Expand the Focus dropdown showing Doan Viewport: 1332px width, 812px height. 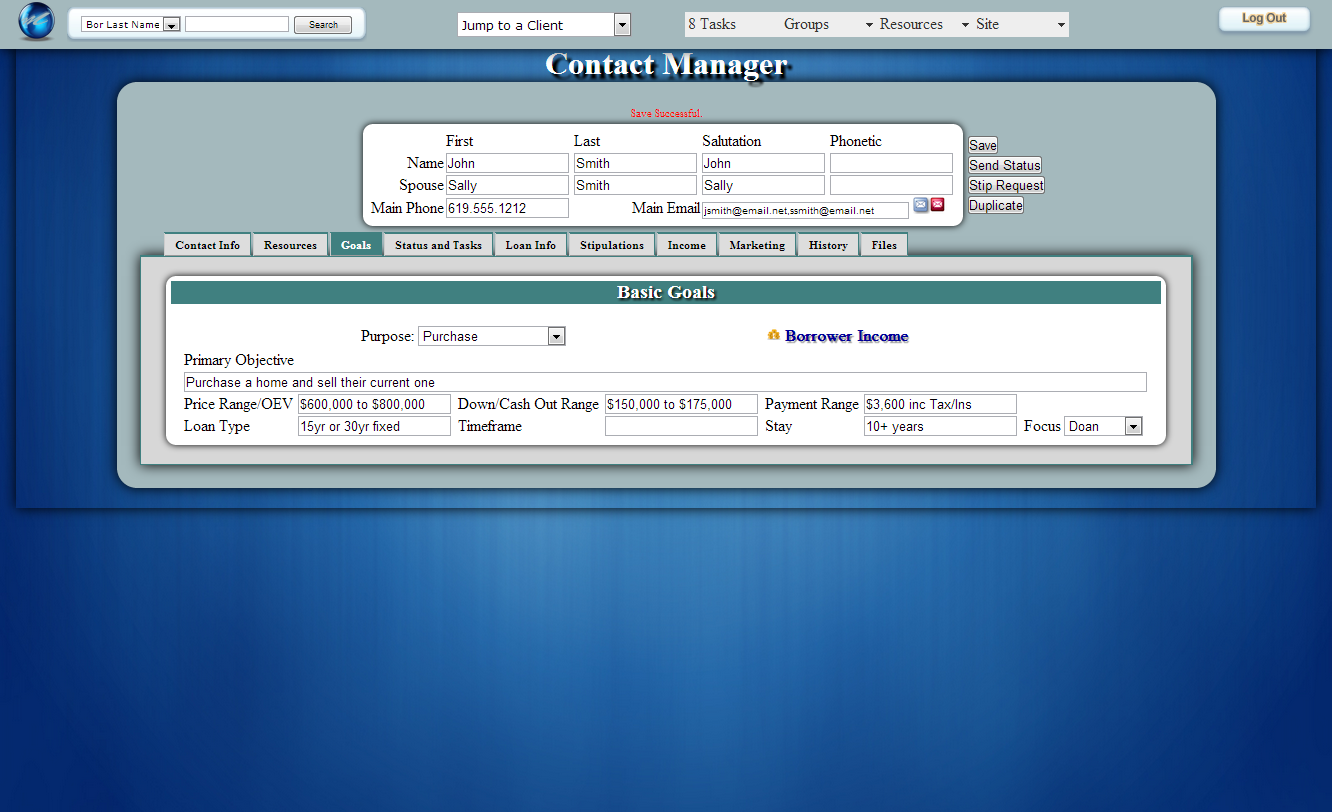pos(1102,427)
